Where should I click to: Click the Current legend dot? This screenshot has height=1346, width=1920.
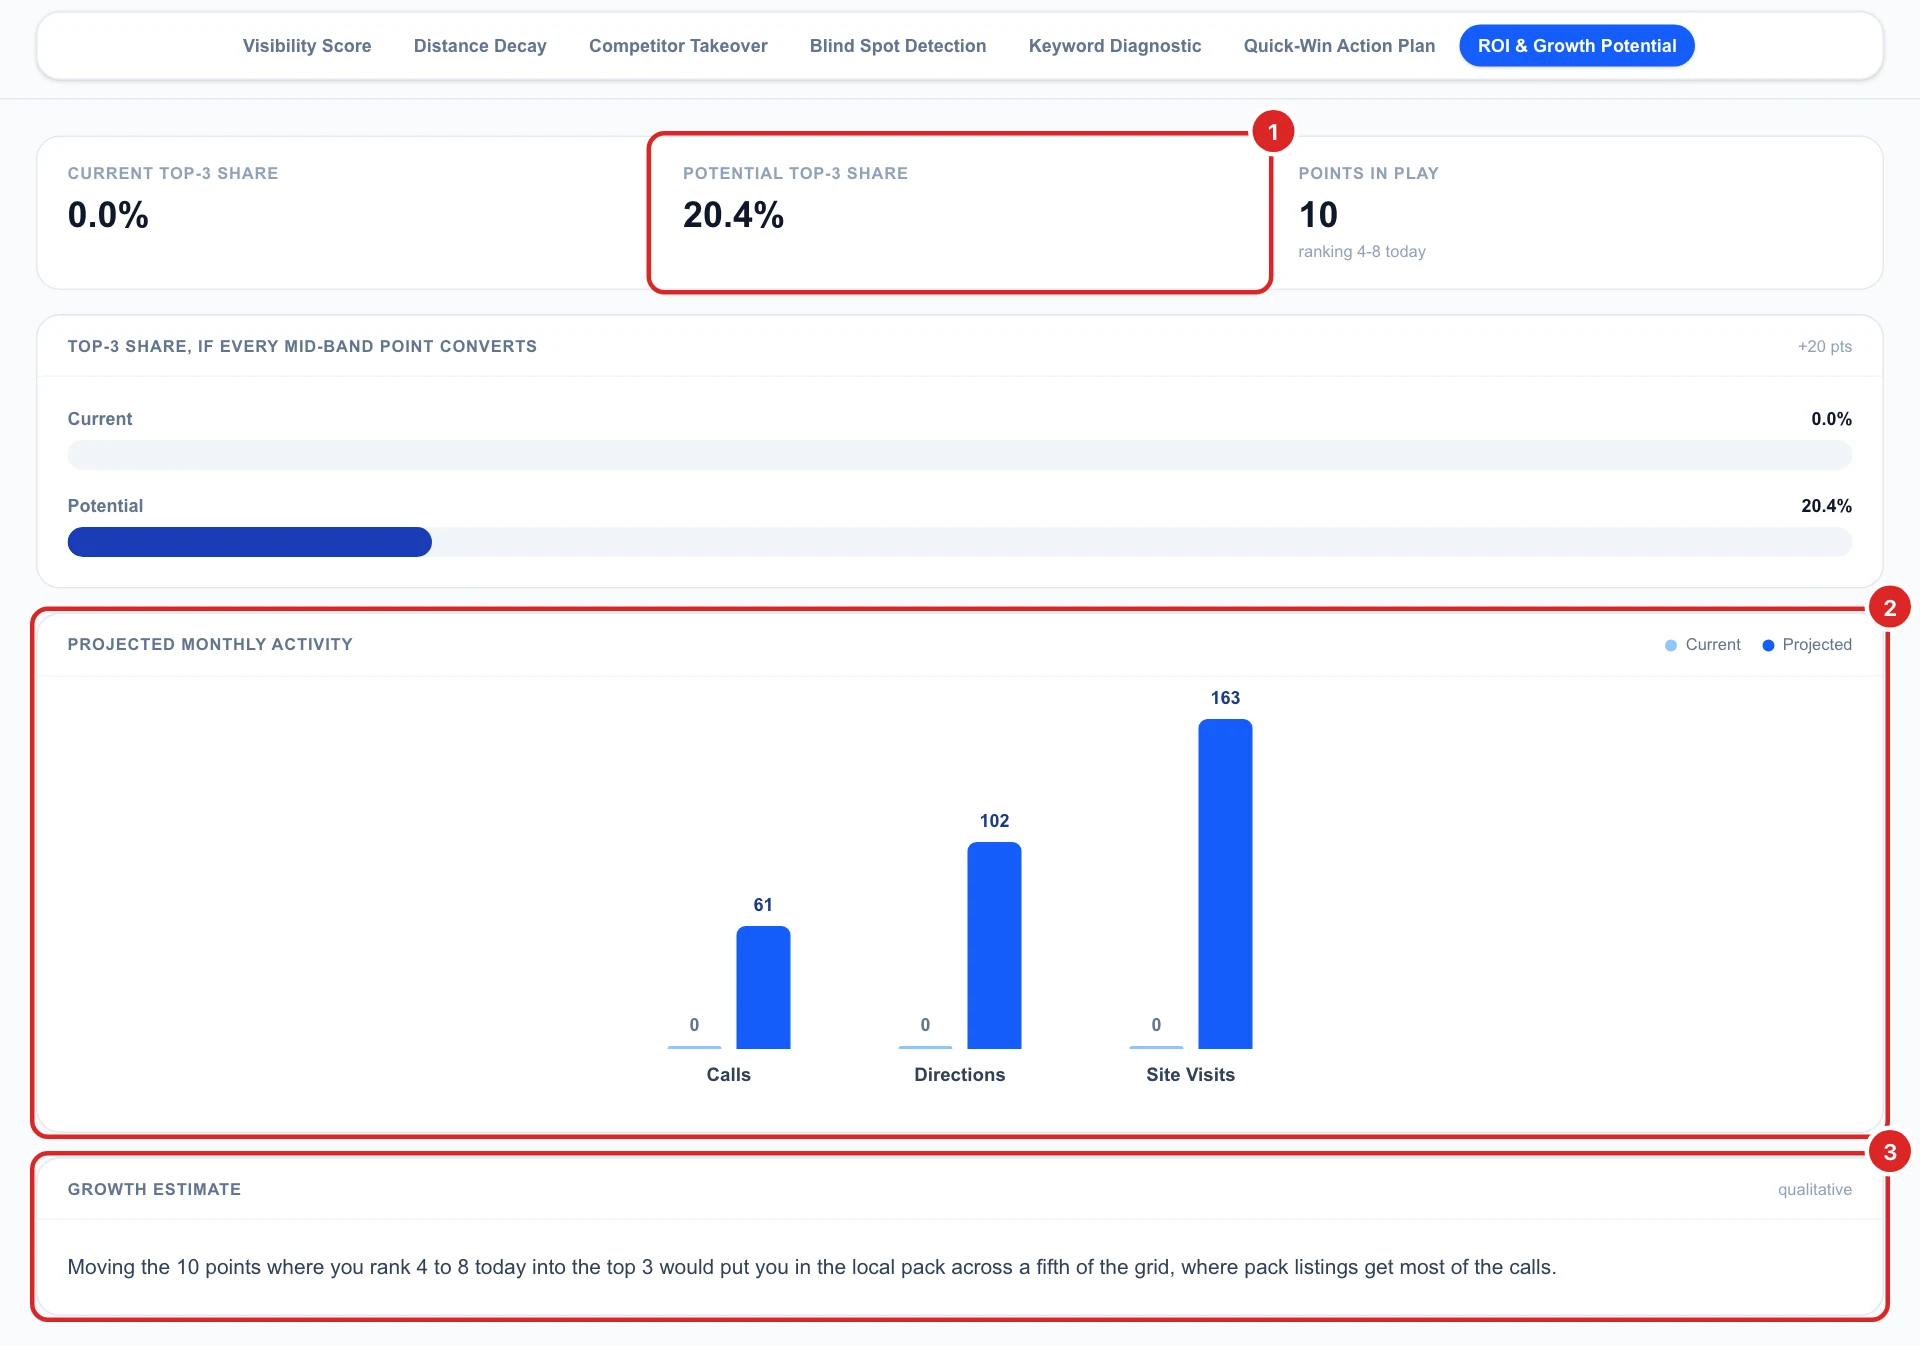[x=1670, y=646]
